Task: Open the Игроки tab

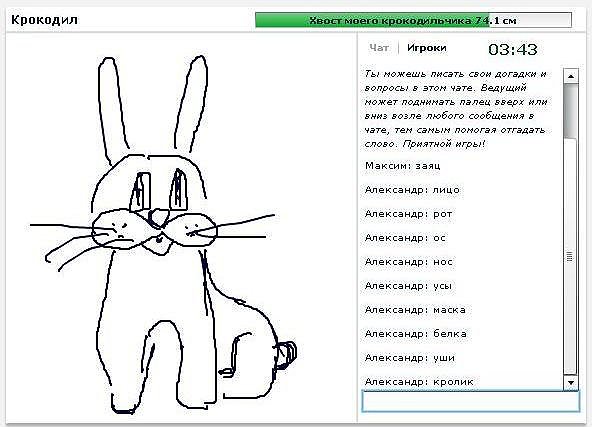Action: [427, 48]
